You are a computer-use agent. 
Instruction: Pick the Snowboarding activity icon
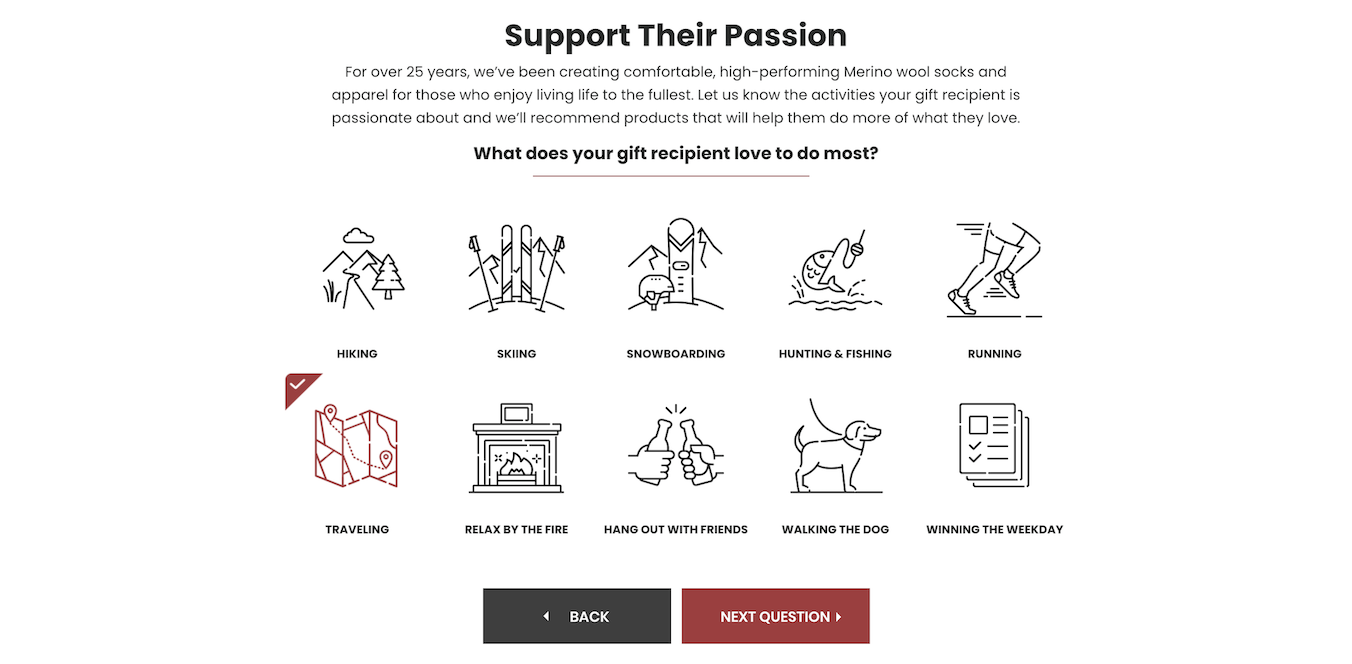pyautogui.click(x=676, y=268)
